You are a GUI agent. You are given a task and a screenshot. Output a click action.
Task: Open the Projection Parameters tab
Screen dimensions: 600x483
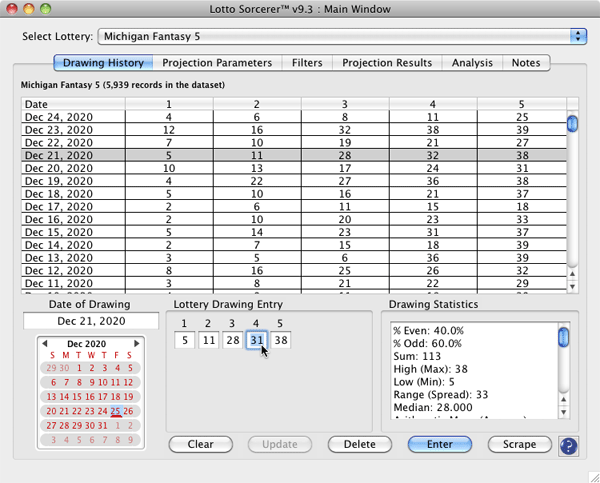pos(217,63)
